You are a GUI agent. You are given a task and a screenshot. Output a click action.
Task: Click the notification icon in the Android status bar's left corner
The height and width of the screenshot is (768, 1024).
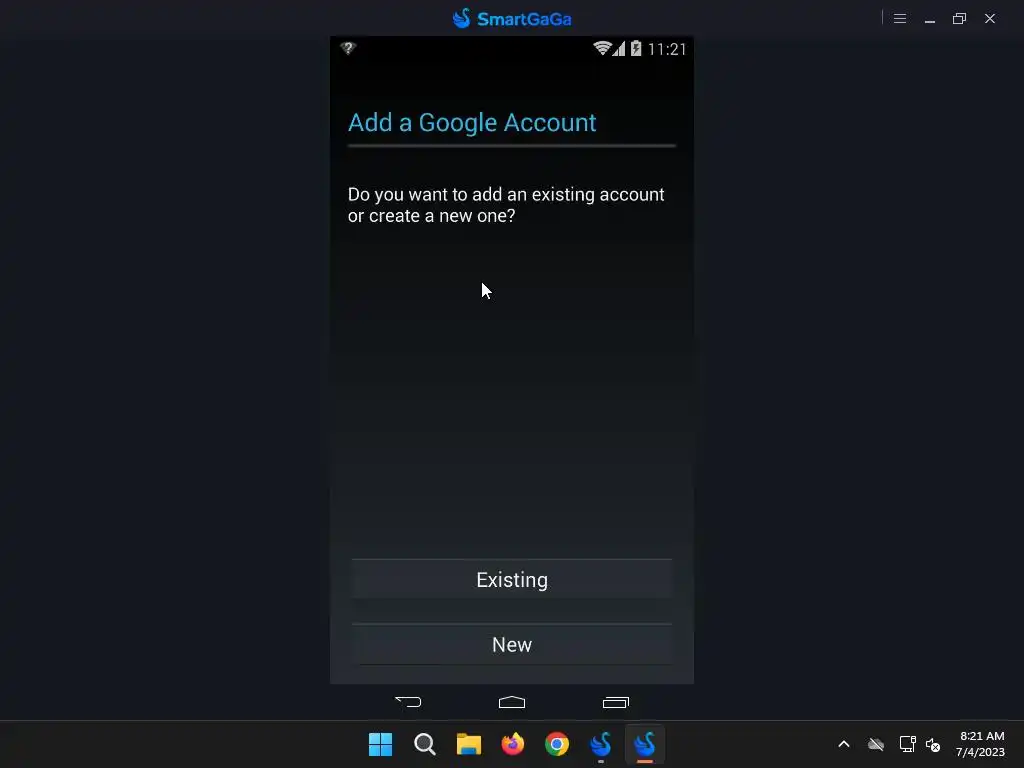point(348,48)
